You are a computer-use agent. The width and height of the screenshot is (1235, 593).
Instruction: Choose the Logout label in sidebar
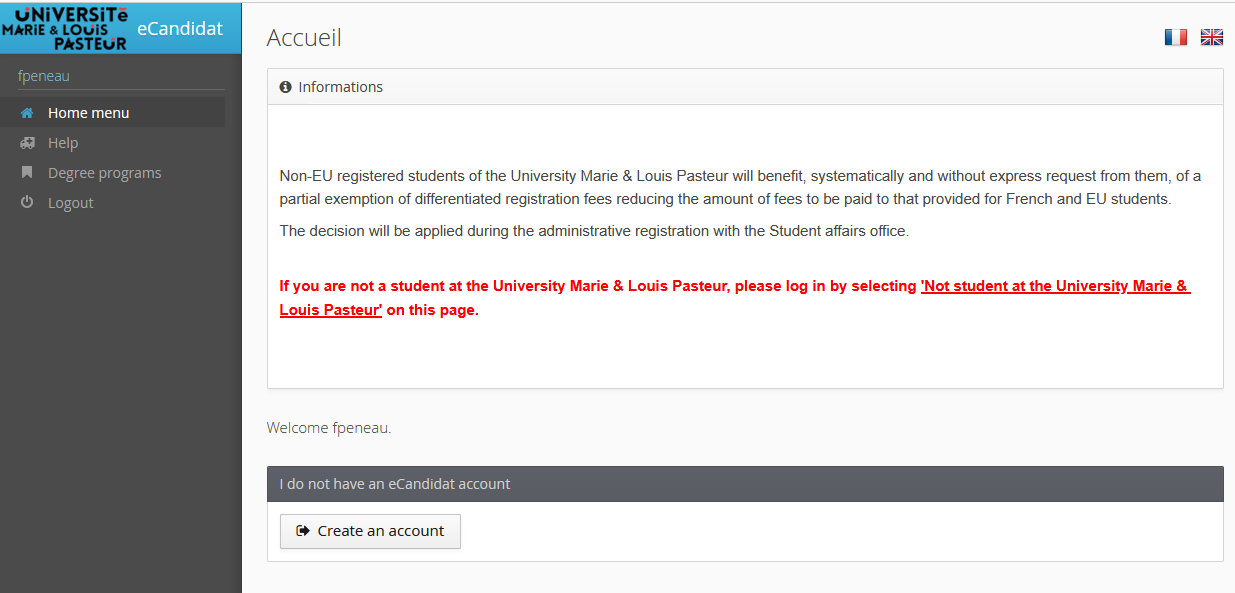point(70,203)
